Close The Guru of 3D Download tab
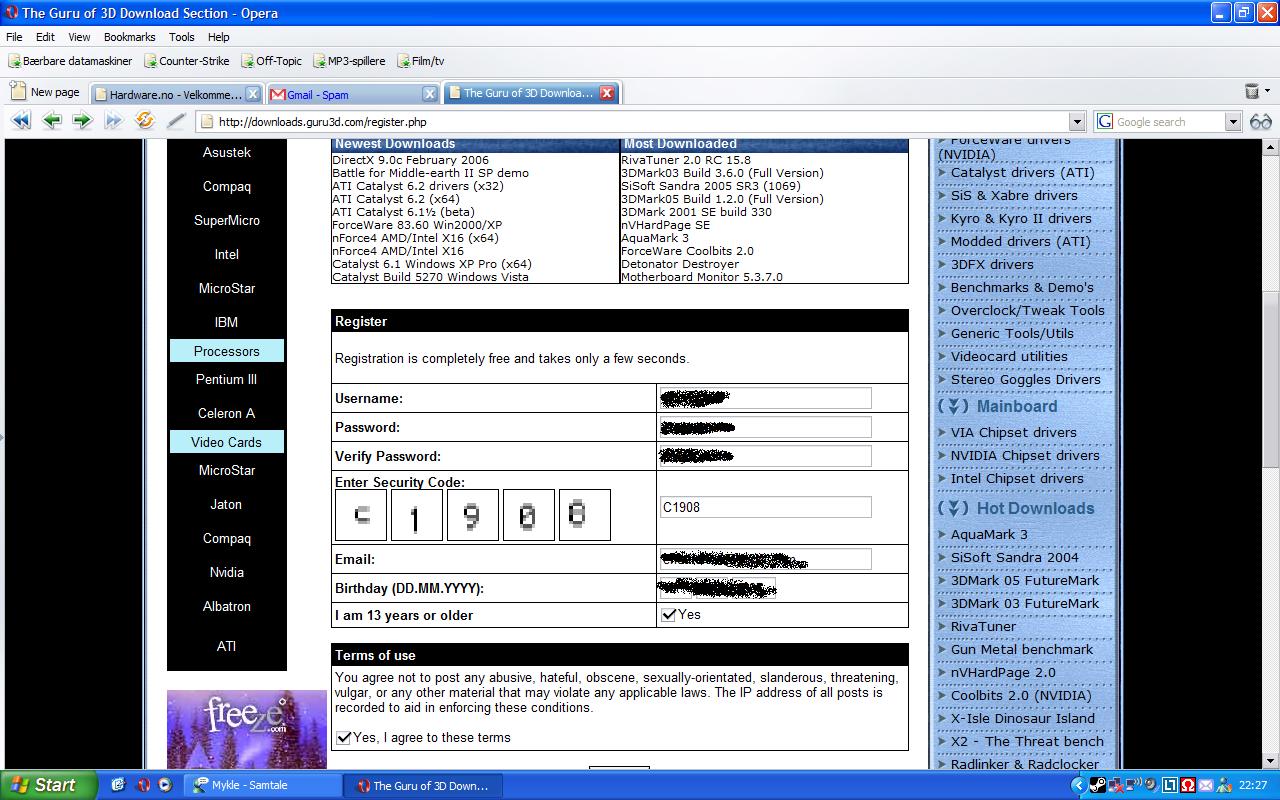This screenshot has width=1280, height=800. click(x=607, y=93)
